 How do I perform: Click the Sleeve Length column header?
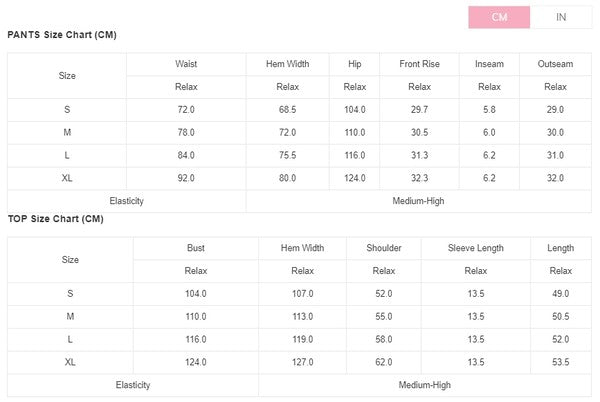coord(476,248)
